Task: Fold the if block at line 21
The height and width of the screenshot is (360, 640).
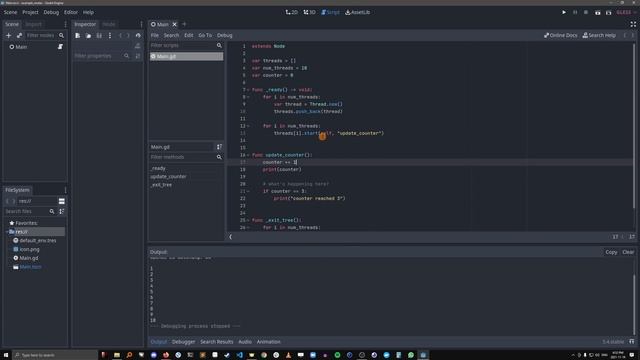Action: (248, 191)
